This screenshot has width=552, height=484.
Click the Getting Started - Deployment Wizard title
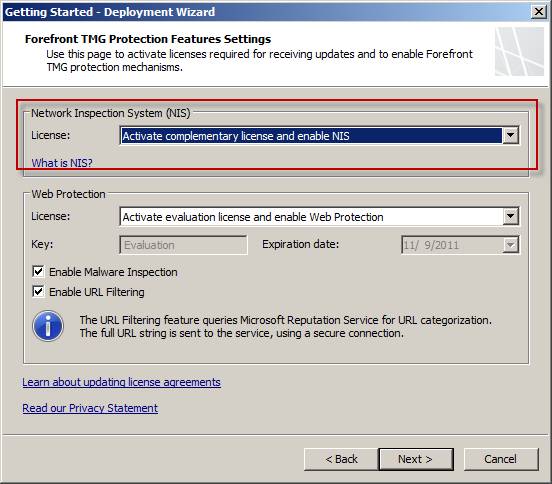[109, 12]
